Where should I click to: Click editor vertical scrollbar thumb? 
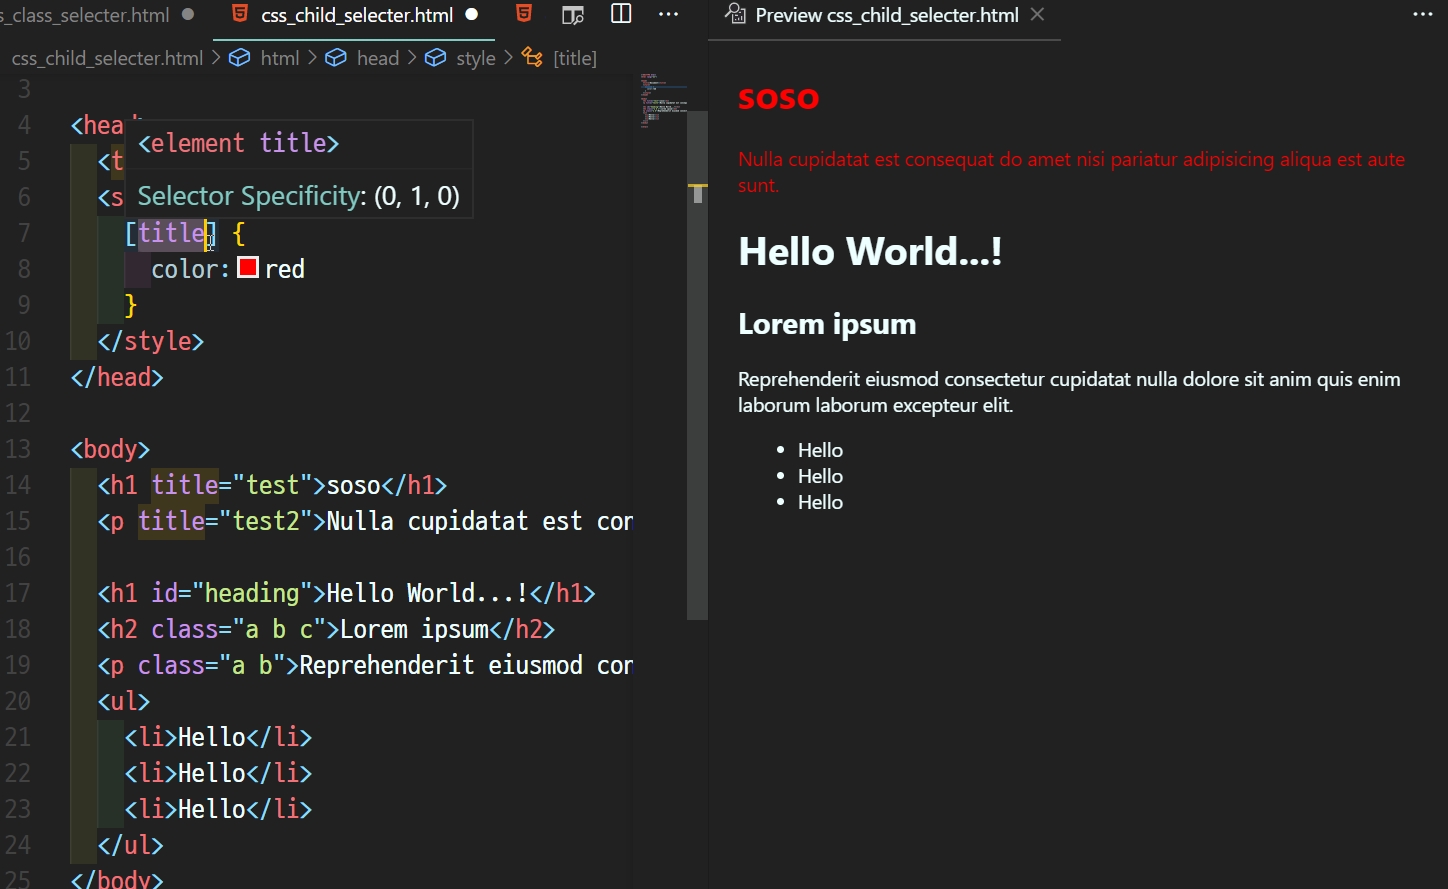click(x=697, y=365)
